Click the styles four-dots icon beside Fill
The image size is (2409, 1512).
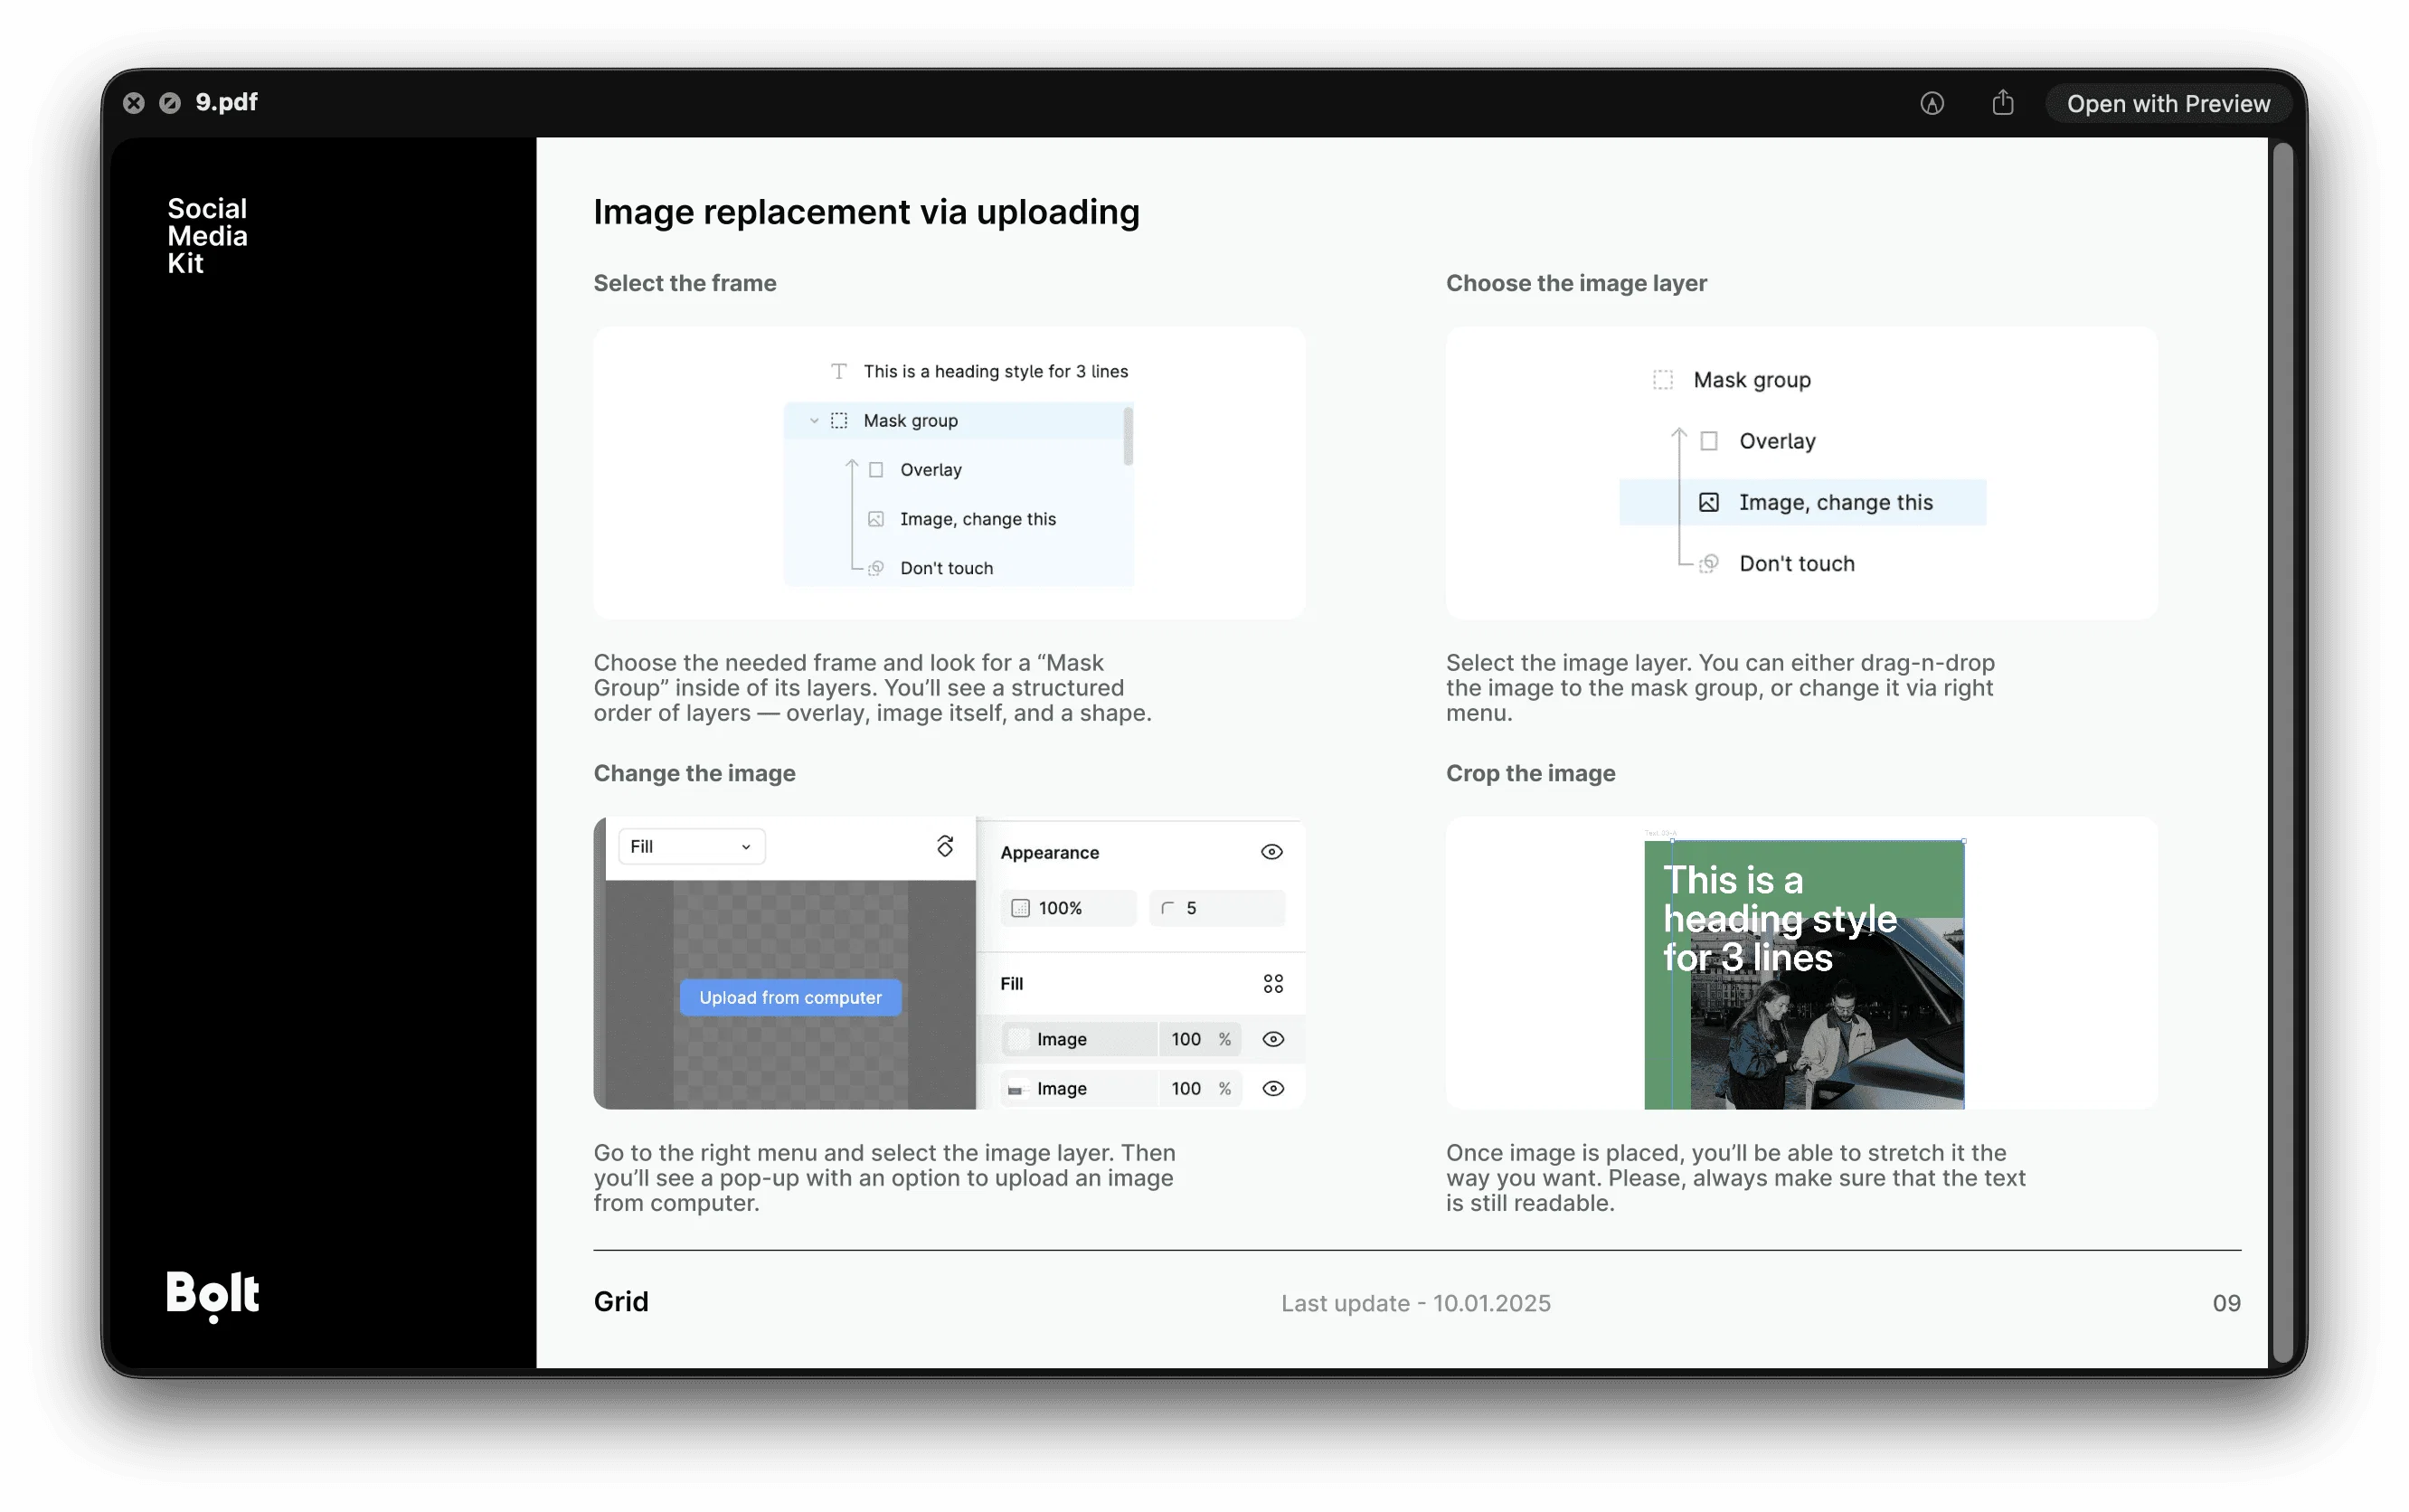click(x=1272, y=984)
